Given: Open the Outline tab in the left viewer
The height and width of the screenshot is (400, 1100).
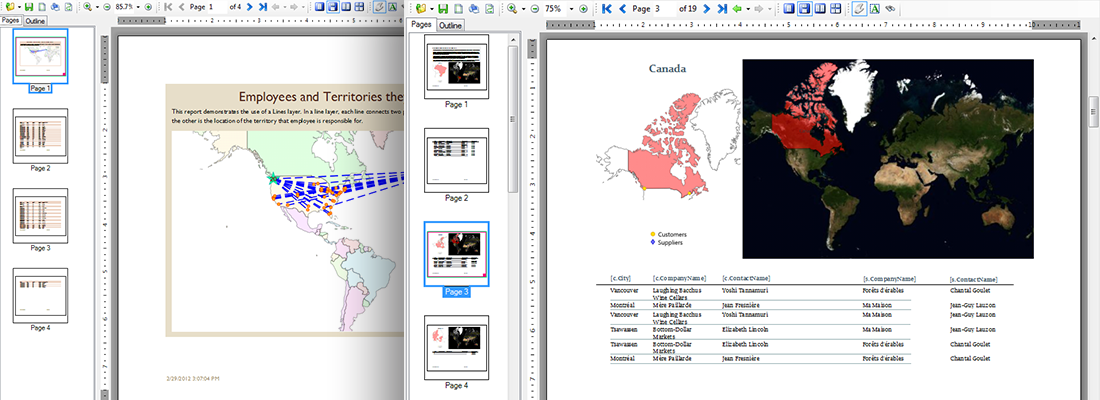Looking at the screenshot, I should pyautogui.click(x=35, y=20).
